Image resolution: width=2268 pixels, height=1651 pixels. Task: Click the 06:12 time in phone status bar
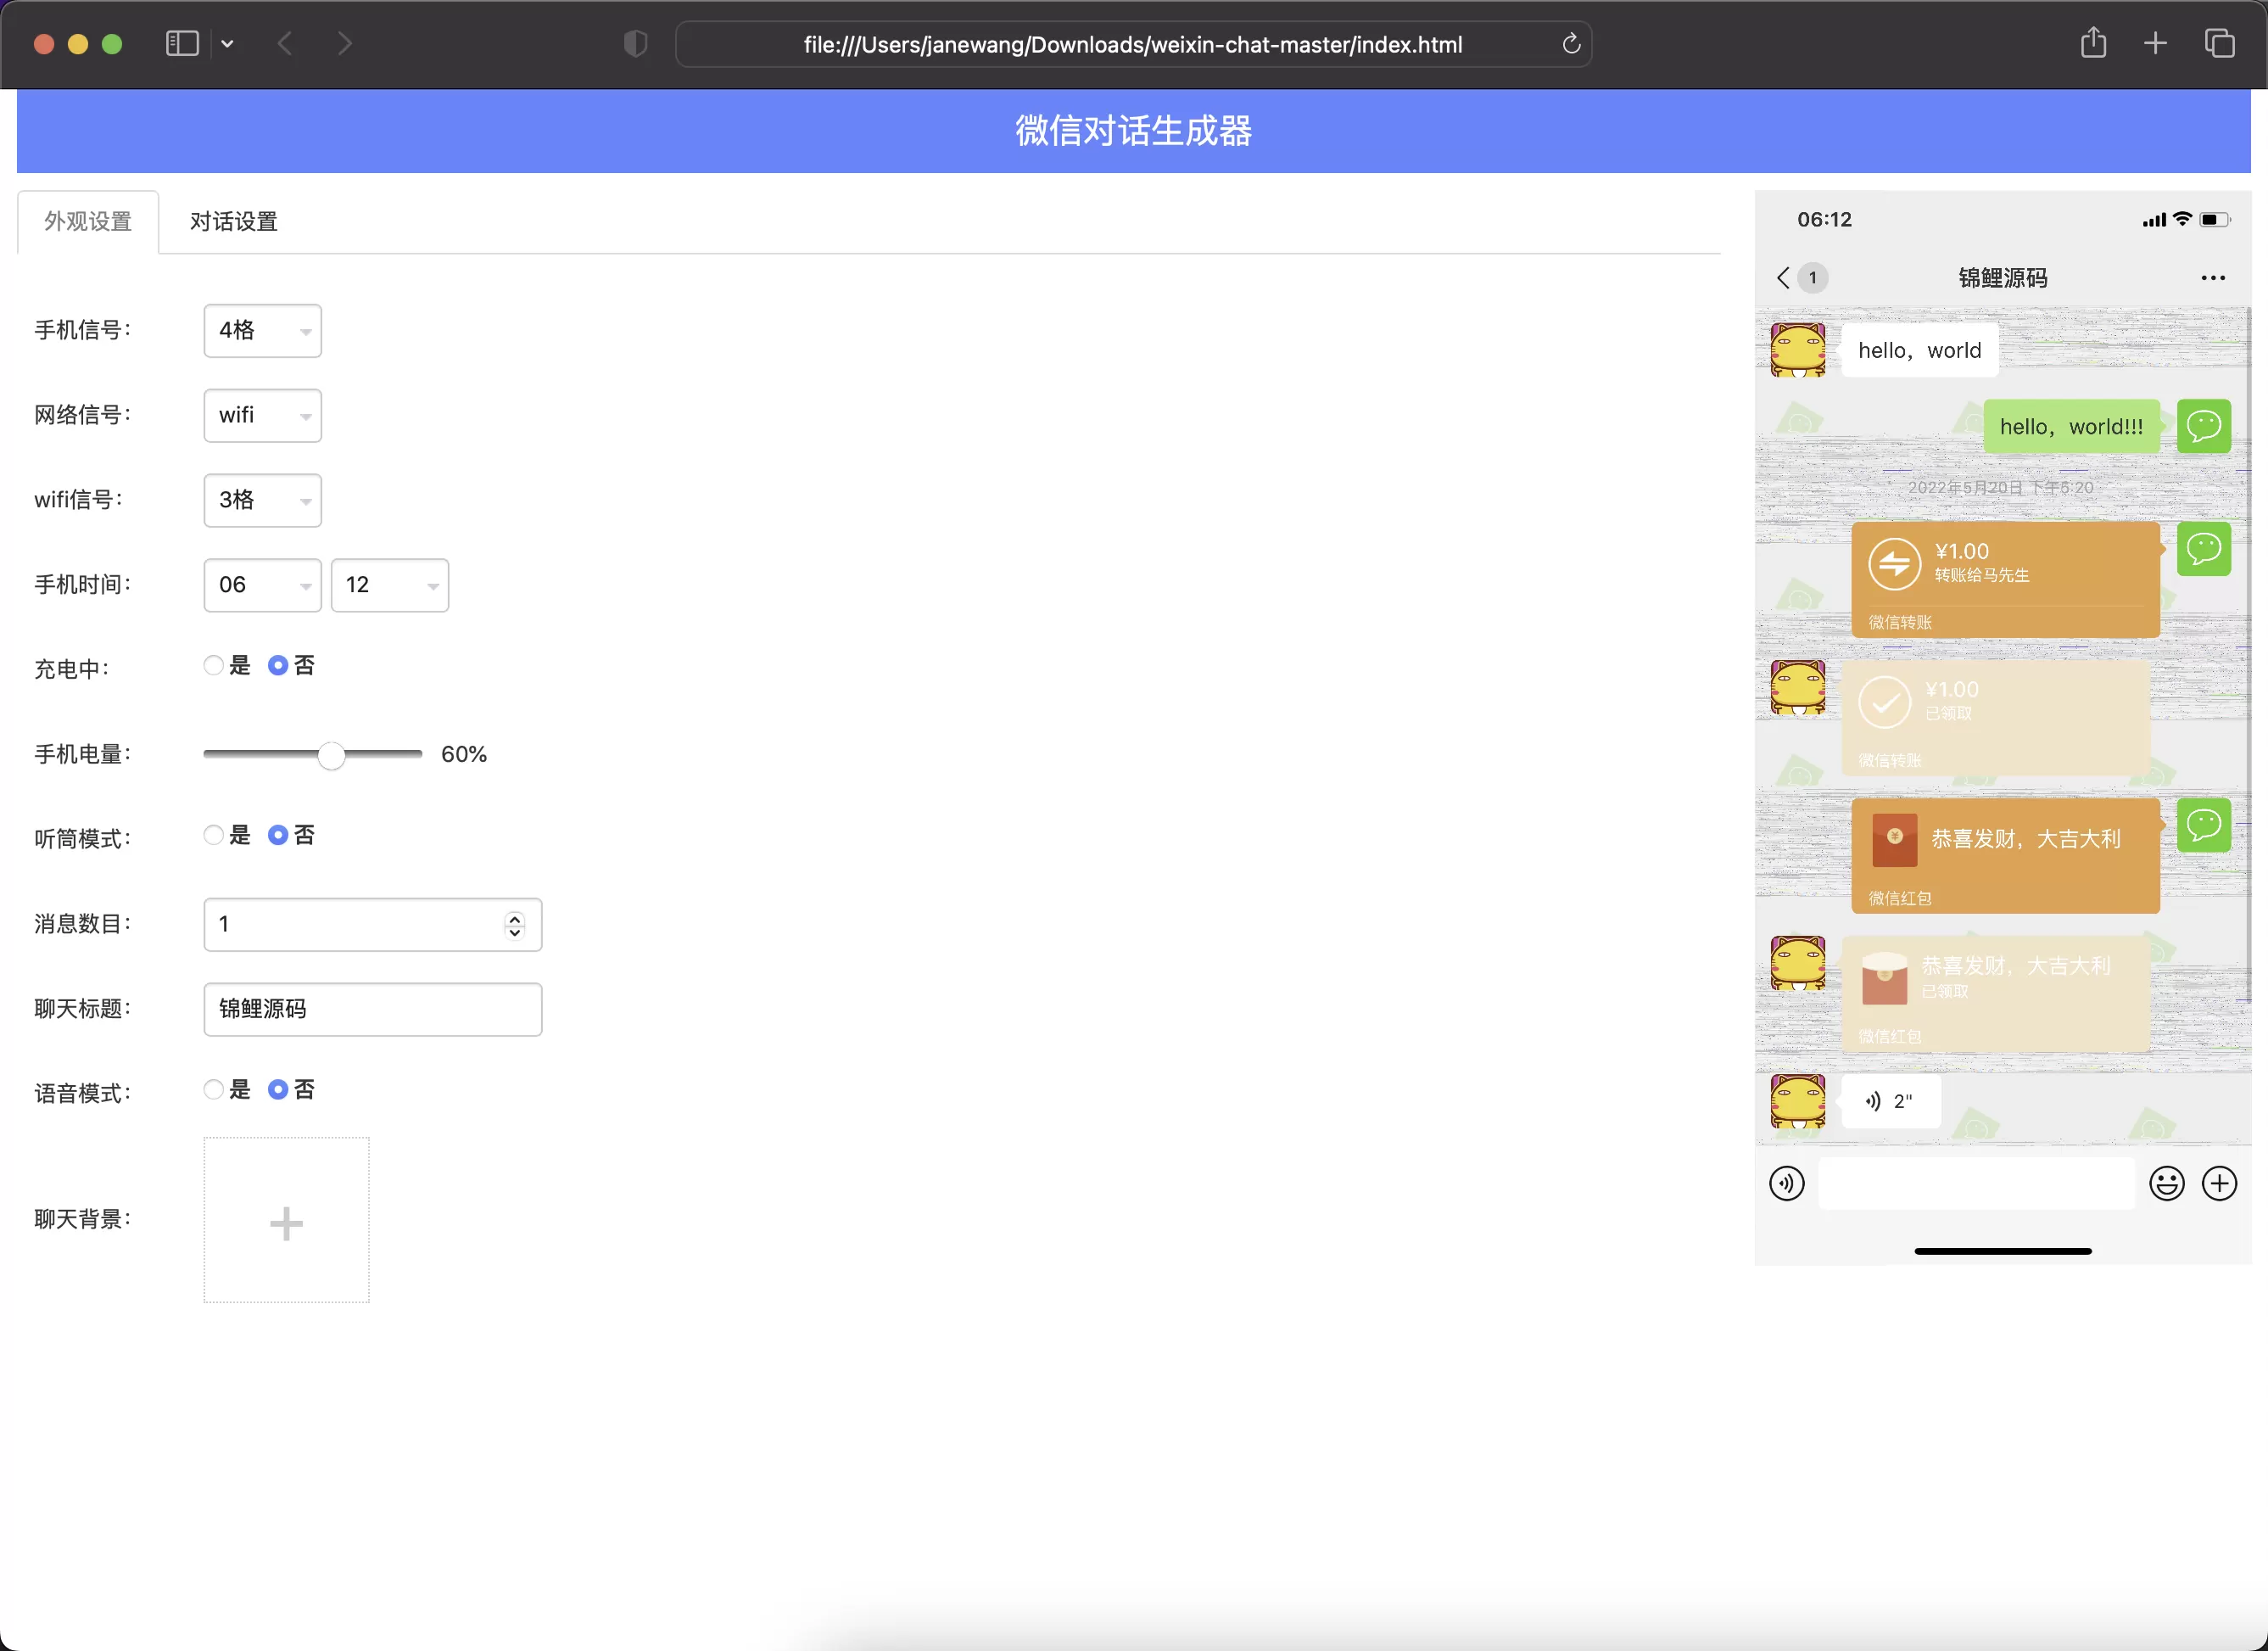[x=1825, y=220]
